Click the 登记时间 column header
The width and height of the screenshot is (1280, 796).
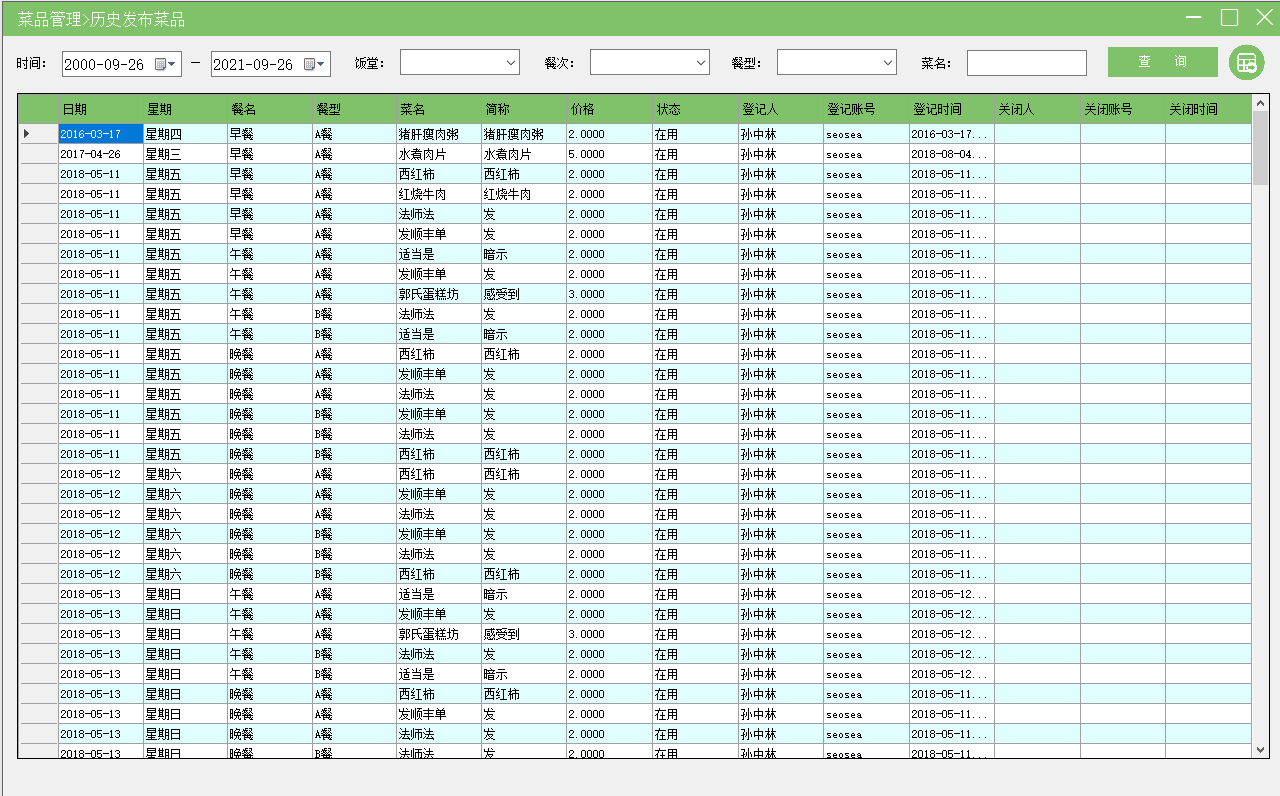pos(950,109)
